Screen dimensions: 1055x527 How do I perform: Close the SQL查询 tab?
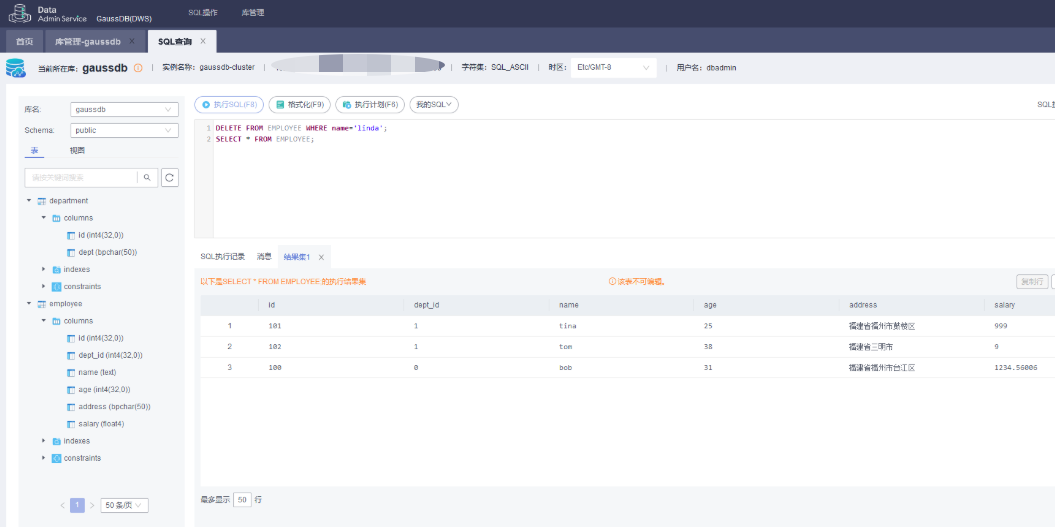click(203, 41)
